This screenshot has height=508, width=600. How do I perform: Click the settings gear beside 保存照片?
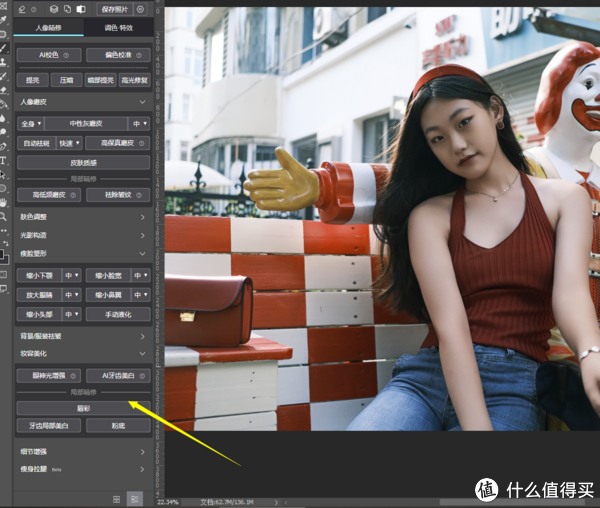click(x=139, y=9)
